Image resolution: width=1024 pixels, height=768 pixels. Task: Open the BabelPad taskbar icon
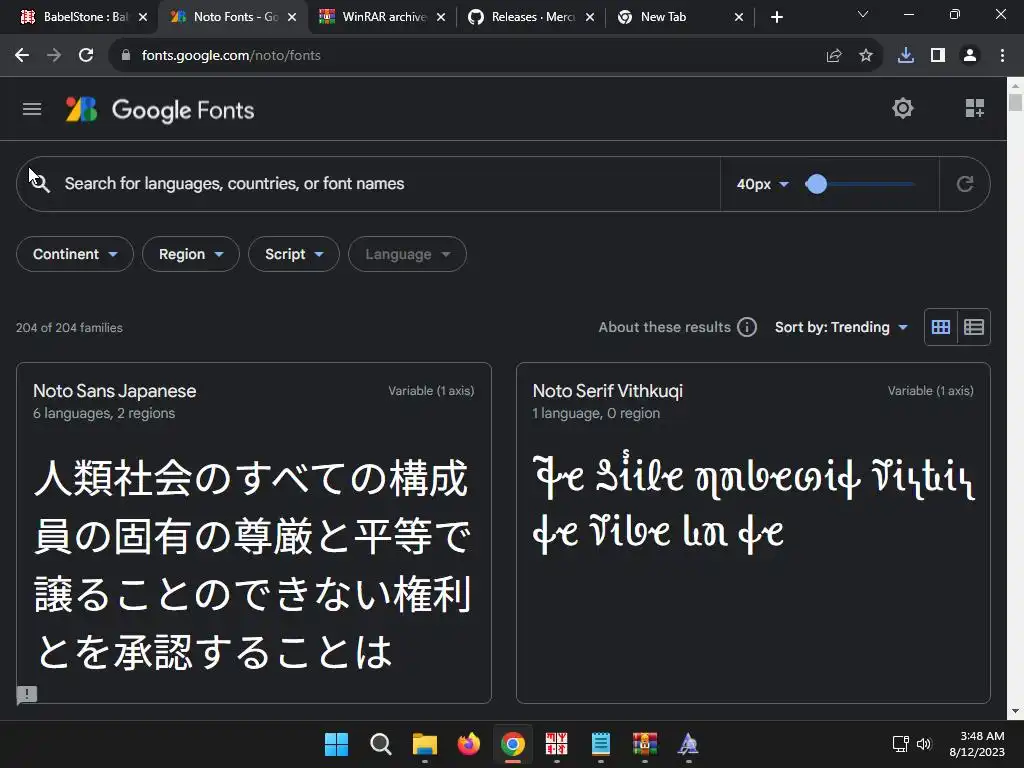(556, 744)
